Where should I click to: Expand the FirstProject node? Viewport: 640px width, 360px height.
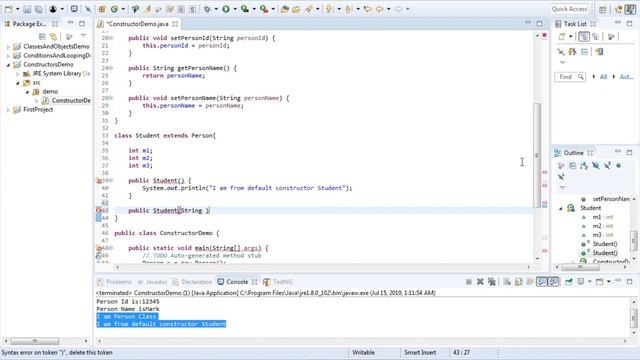(8, 110)
